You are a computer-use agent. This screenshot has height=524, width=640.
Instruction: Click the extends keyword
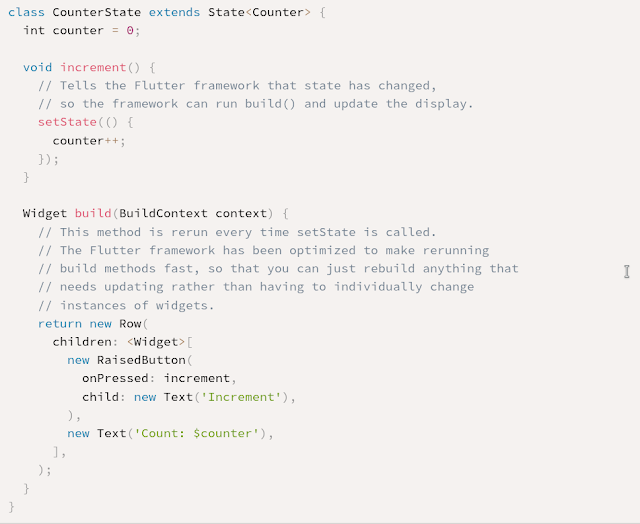point(170,11)
